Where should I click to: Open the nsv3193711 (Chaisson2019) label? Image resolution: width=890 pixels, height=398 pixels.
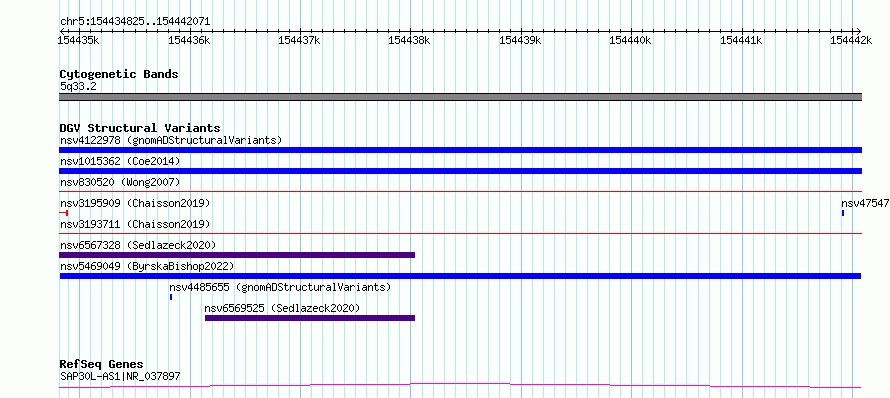point(135,224)
